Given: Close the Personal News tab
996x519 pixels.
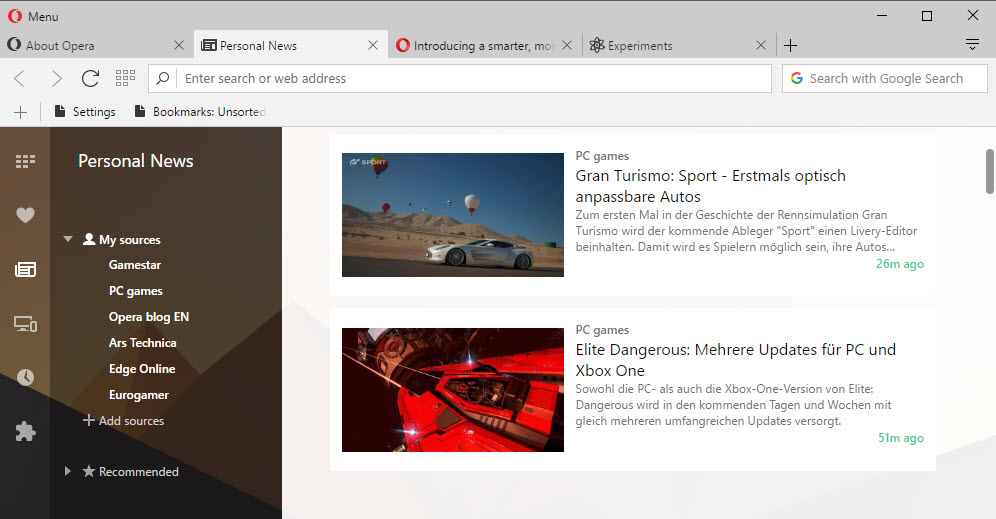Looking at the screenshot, I should (x=373, y=45).
